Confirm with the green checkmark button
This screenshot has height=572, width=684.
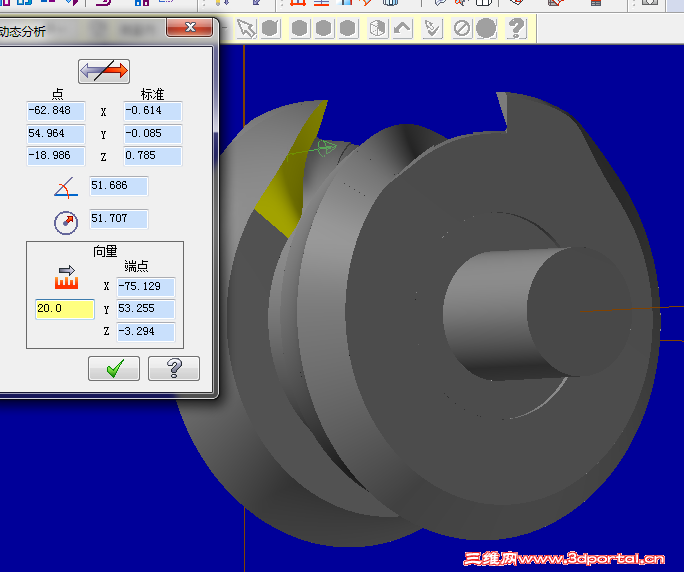[x=114, y=368]
